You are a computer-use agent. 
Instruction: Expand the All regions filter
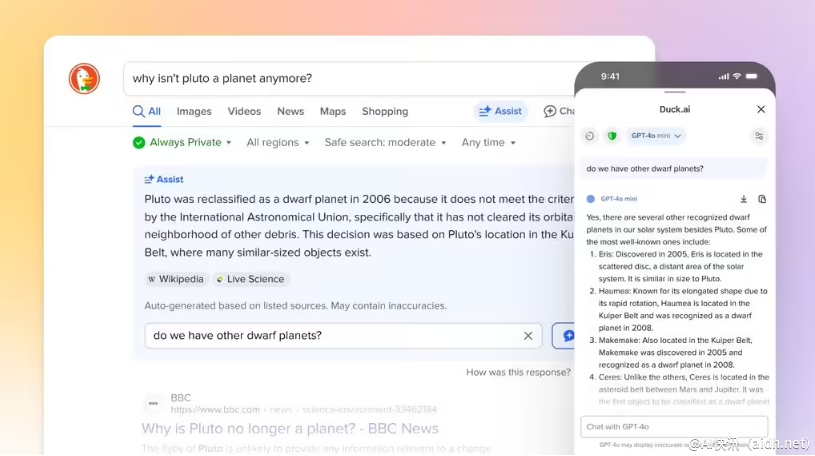coord(279,142)
